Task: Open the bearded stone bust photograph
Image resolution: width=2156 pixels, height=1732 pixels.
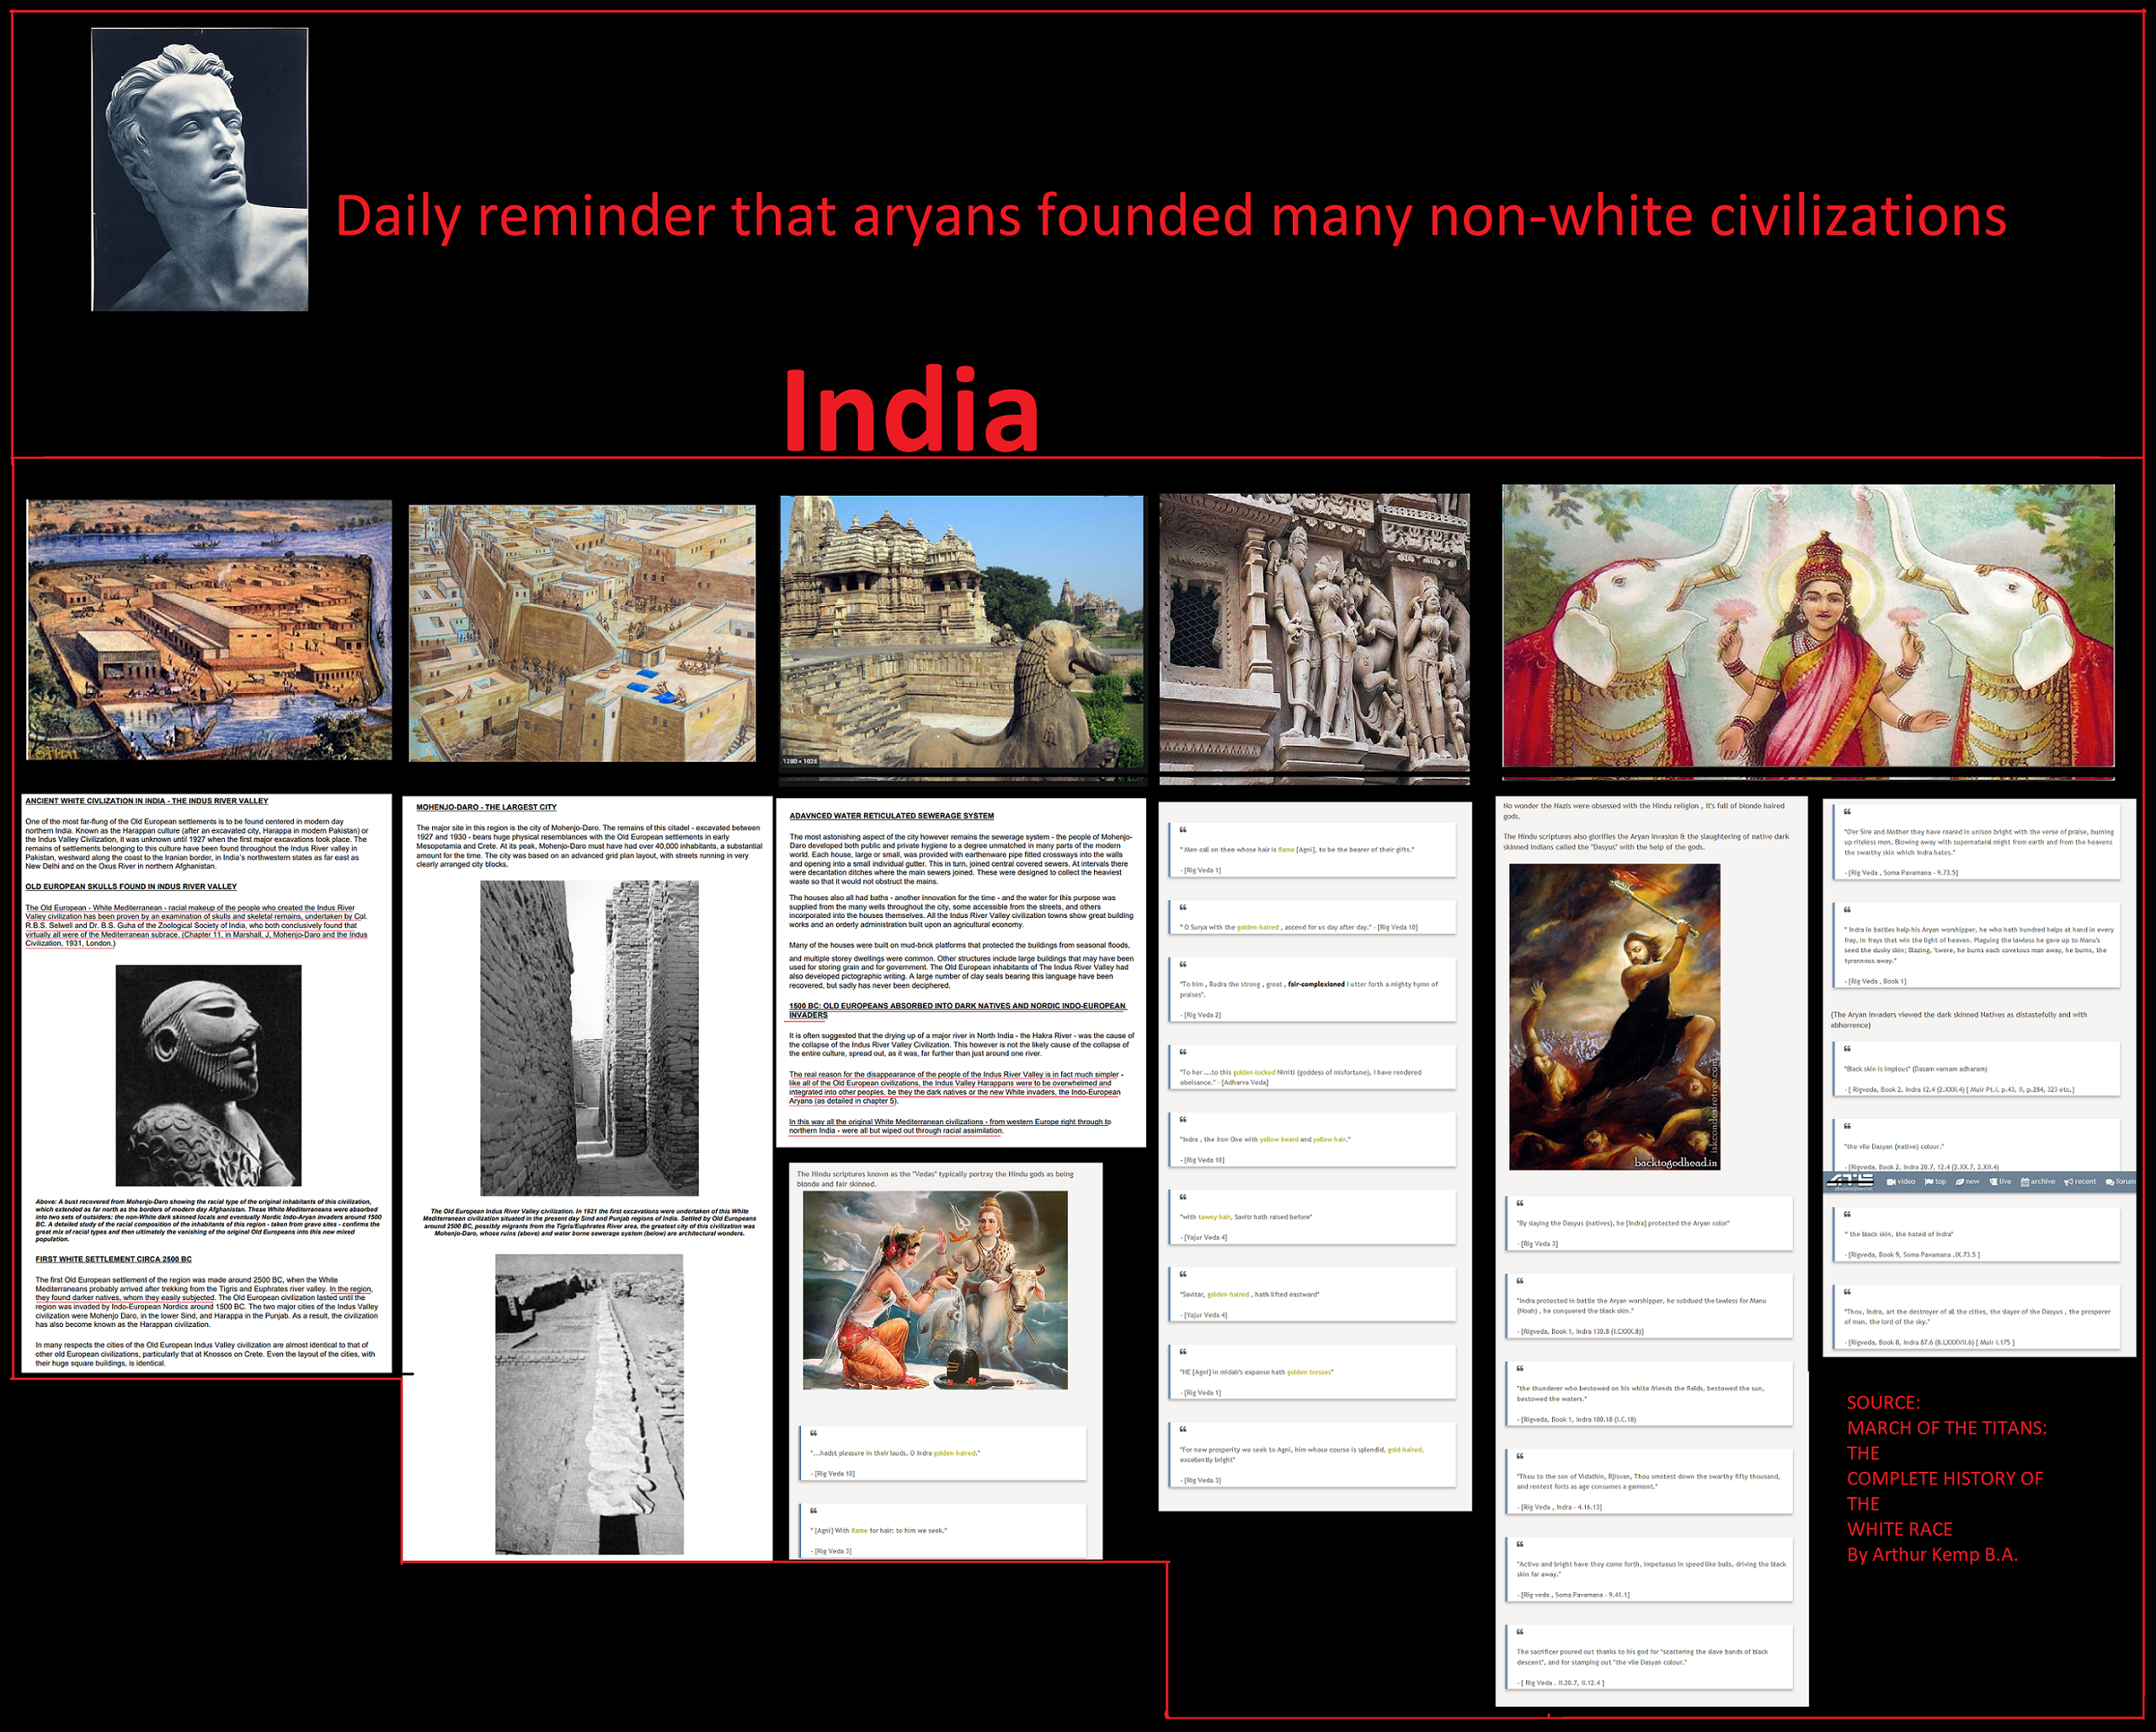Action: [x=208, y=1075]
